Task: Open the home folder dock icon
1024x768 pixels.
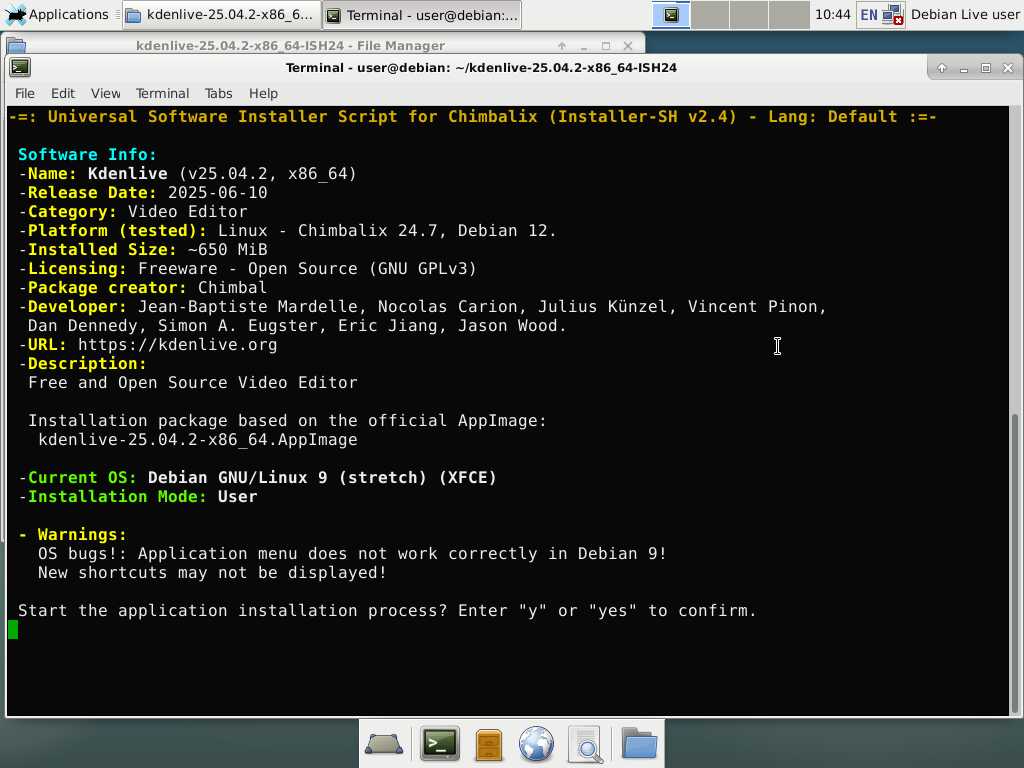Action: [639, 743]
